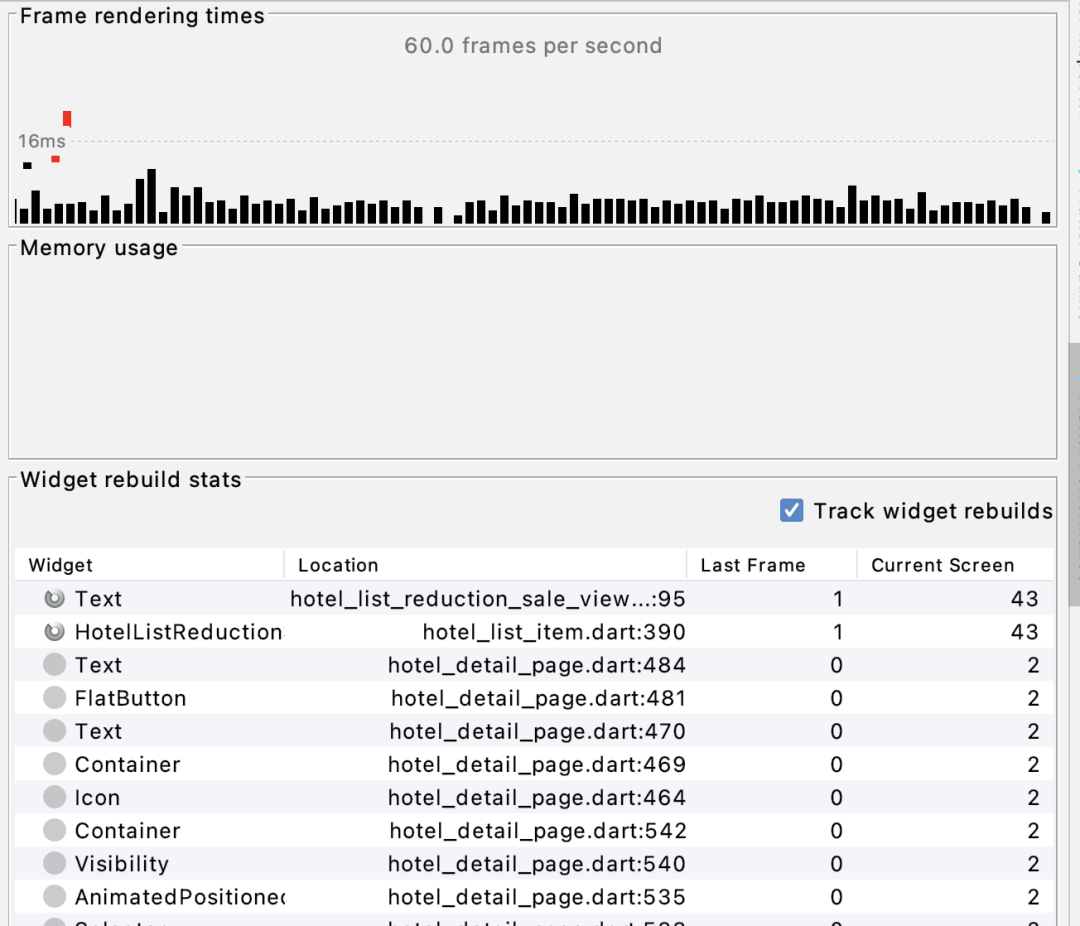
Task: Click the gray circle icon beside AnimatedPositioned
Action: tap(55, 897)
